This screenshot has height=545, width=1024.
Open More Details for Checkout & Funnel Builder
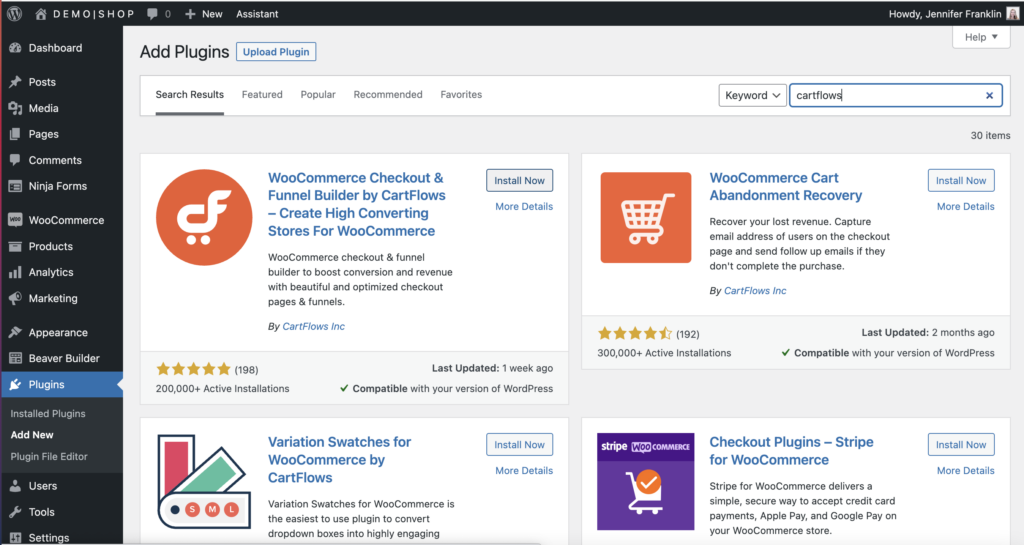coord(524,206)
